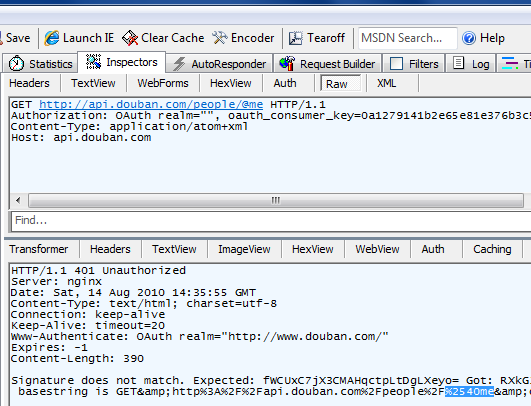Open the api.douban.com/people/@me link
The image size is (531, 406).
(x=151, y=104)
